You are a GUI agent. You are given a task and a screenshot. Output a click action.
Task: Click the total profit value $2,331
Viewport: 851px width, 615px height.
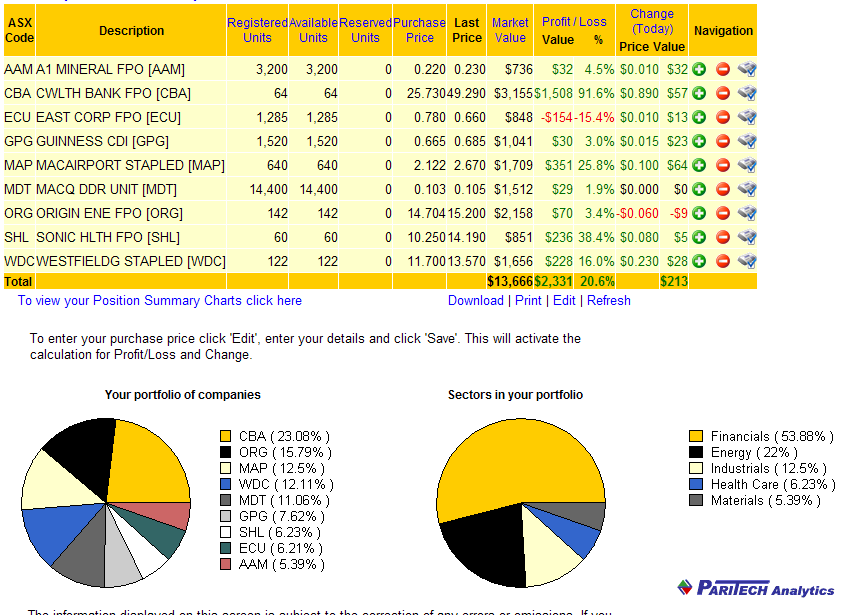click(553, 281)
